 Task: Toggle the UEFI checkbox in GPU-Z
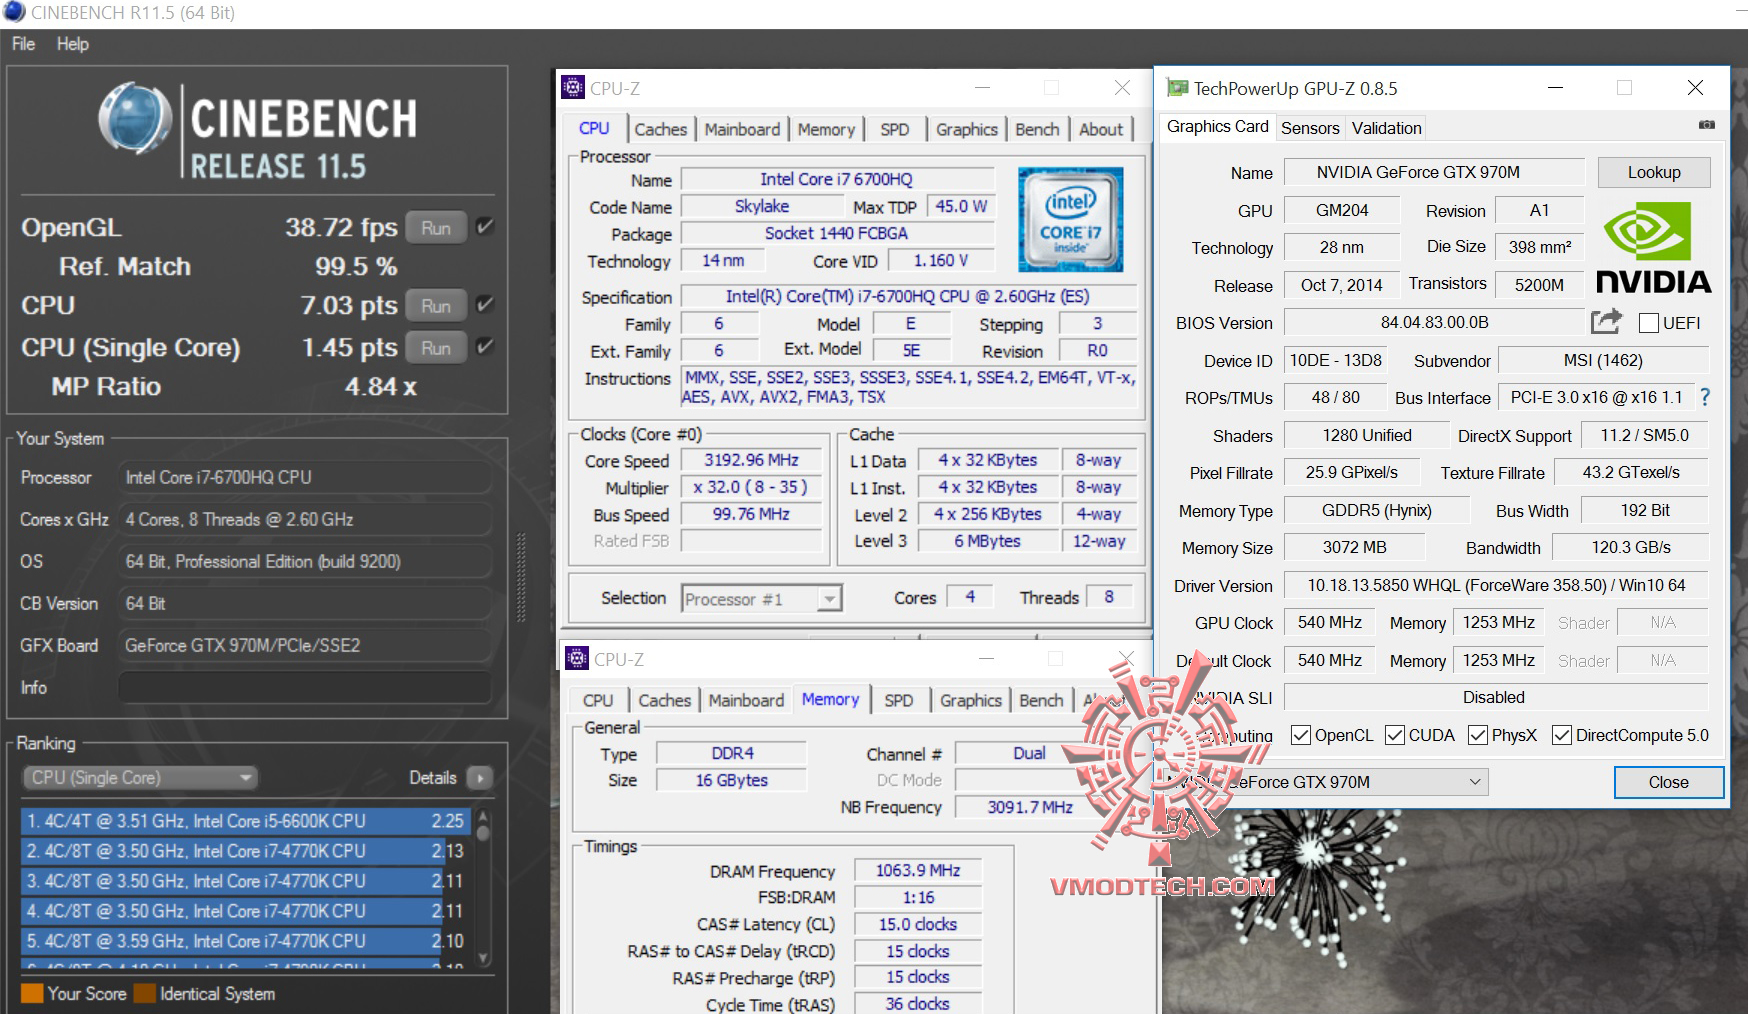pyautogui.click(x=1649, y=323)
